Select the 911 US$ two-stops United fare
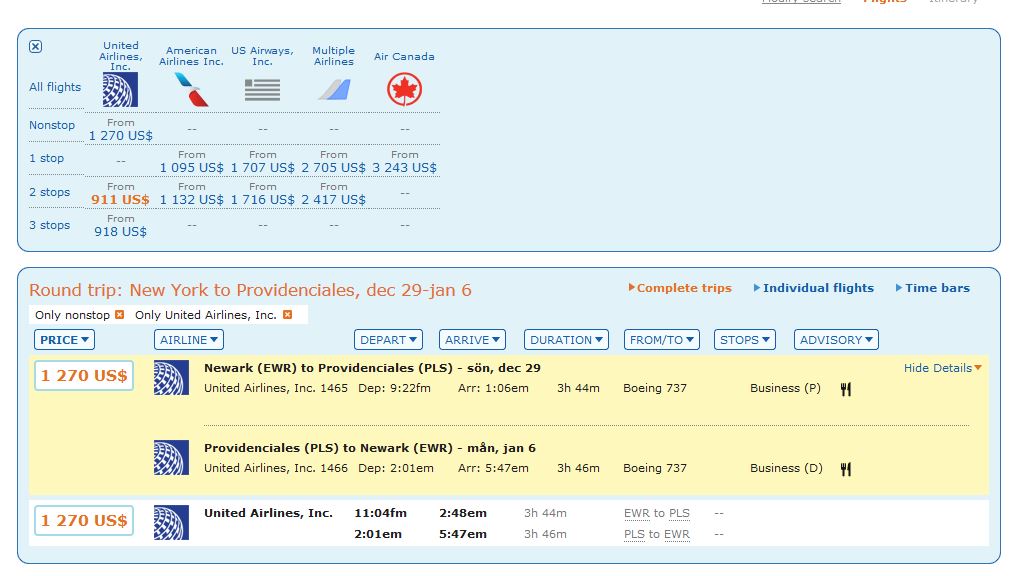 (x=120, y=200)
